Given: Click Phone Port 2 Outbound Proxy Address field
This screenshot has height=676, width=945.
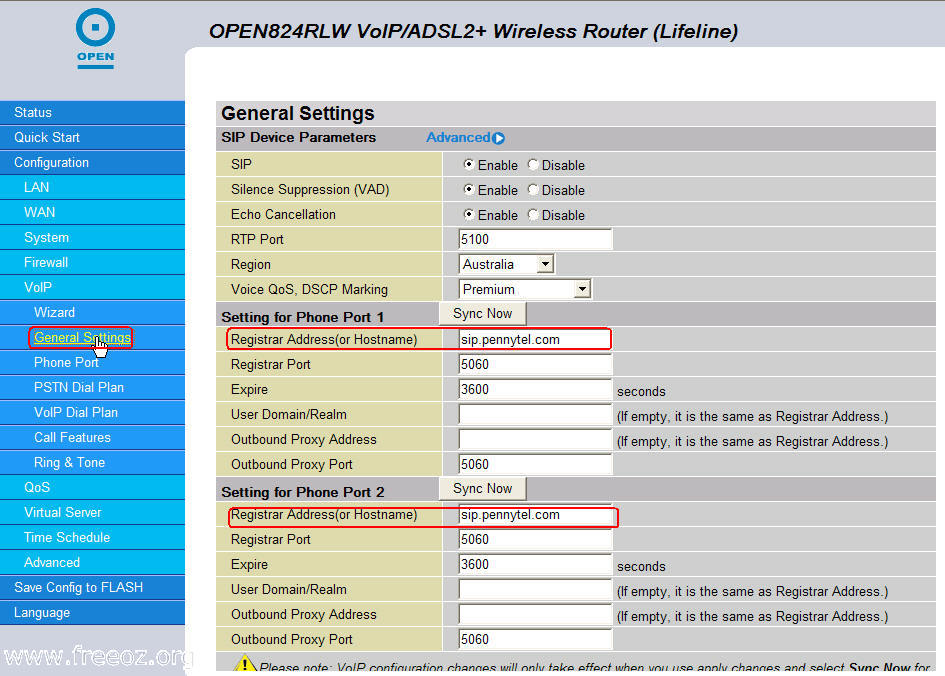Looking at the screenshot, I should [x=535, y=614].
